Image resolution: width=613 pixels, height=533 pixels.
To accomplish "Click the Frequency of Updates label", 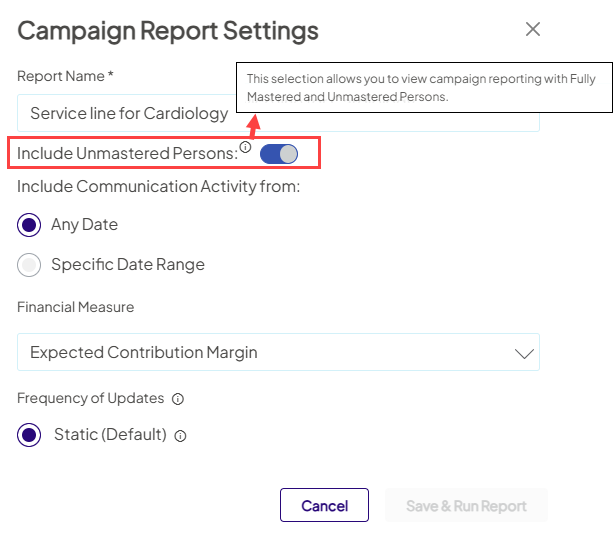I will 90,398.
